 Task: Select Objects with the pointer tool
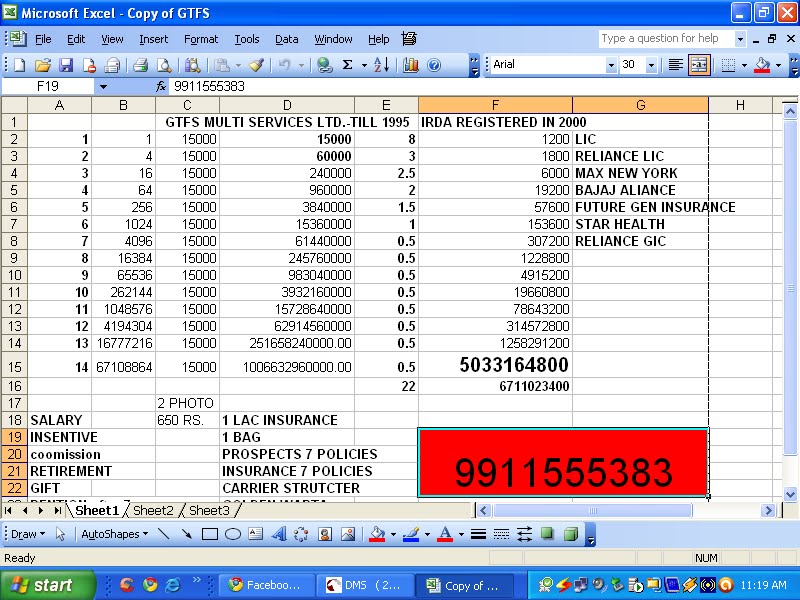[60, 534]
